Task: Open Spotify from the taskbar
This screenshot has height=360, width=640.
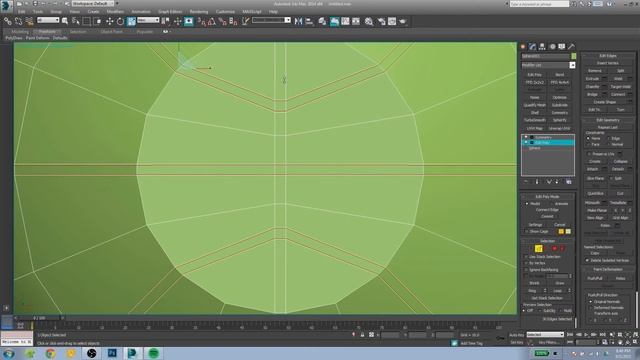Action: pos(153,353)
